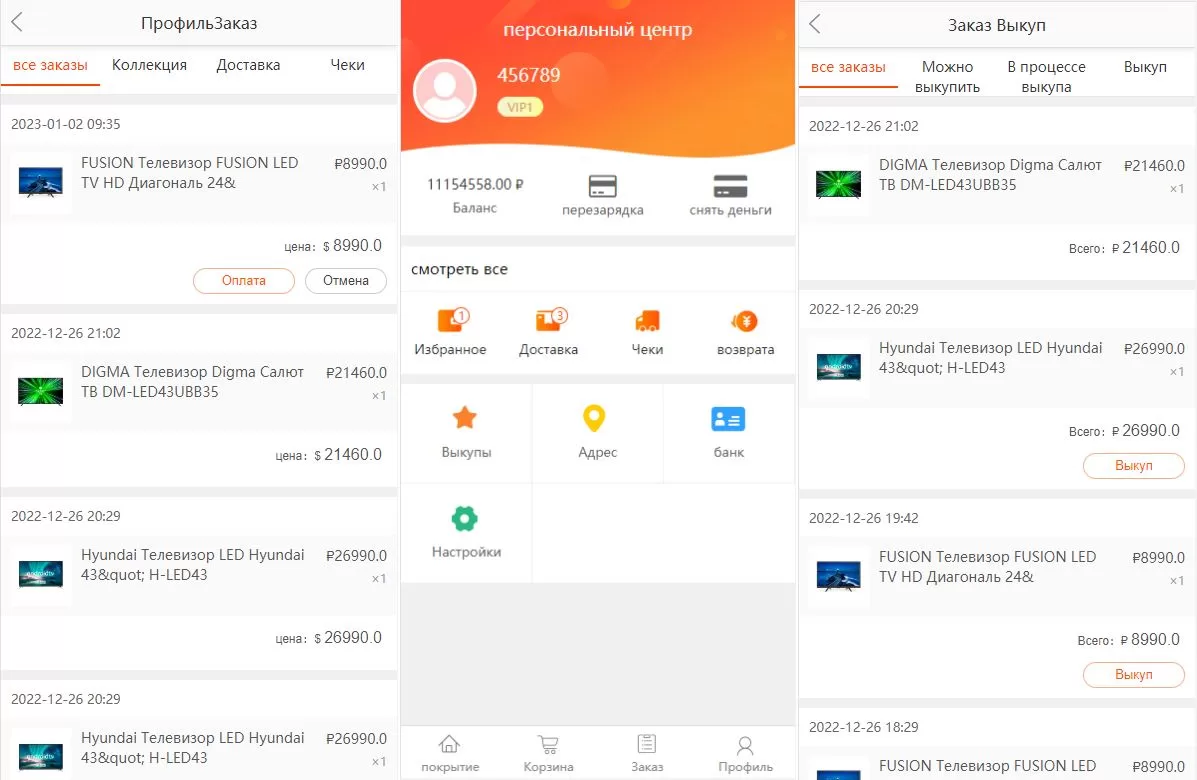Open Избранное favorites icon

point(452,320)
